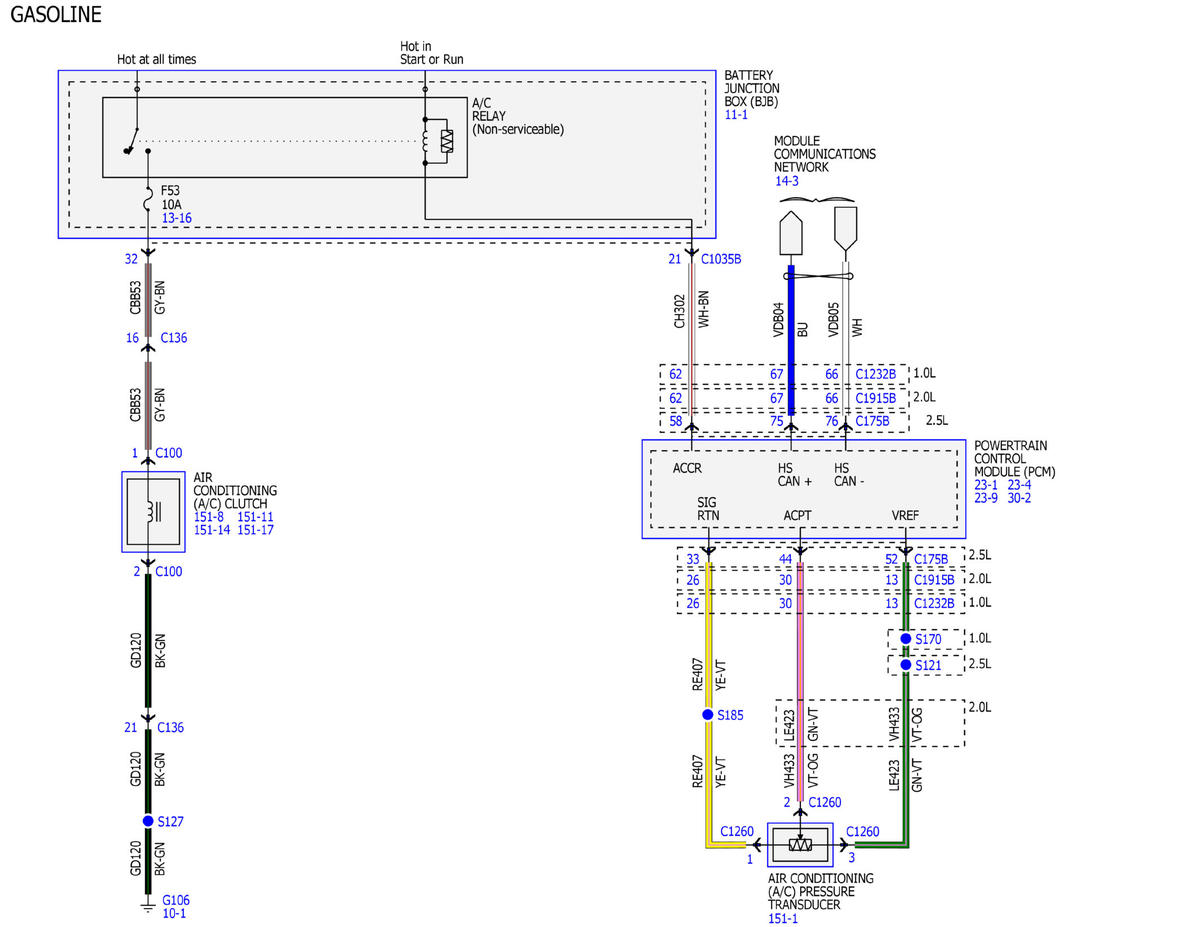Click the A/C relay coil symbol
This screenshot has height=927, width=1200.
[440, 141]
